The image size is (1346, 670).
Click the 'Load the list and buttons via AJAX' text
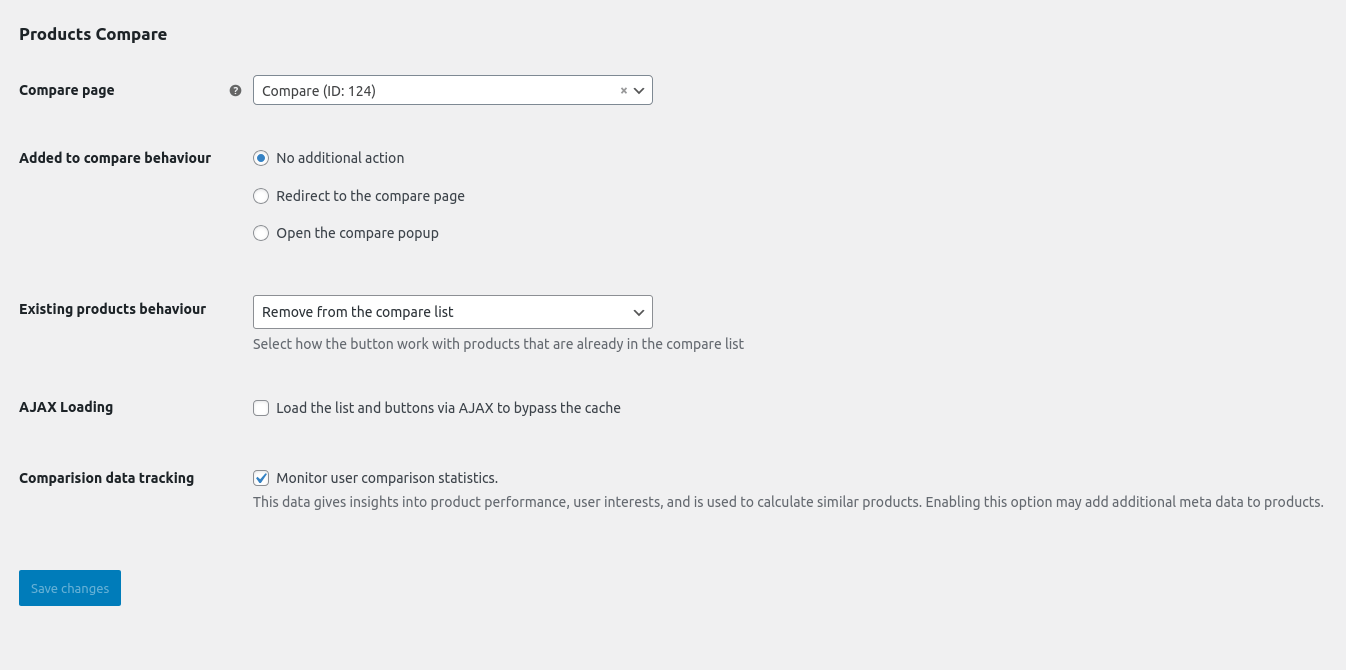point(448,408)
